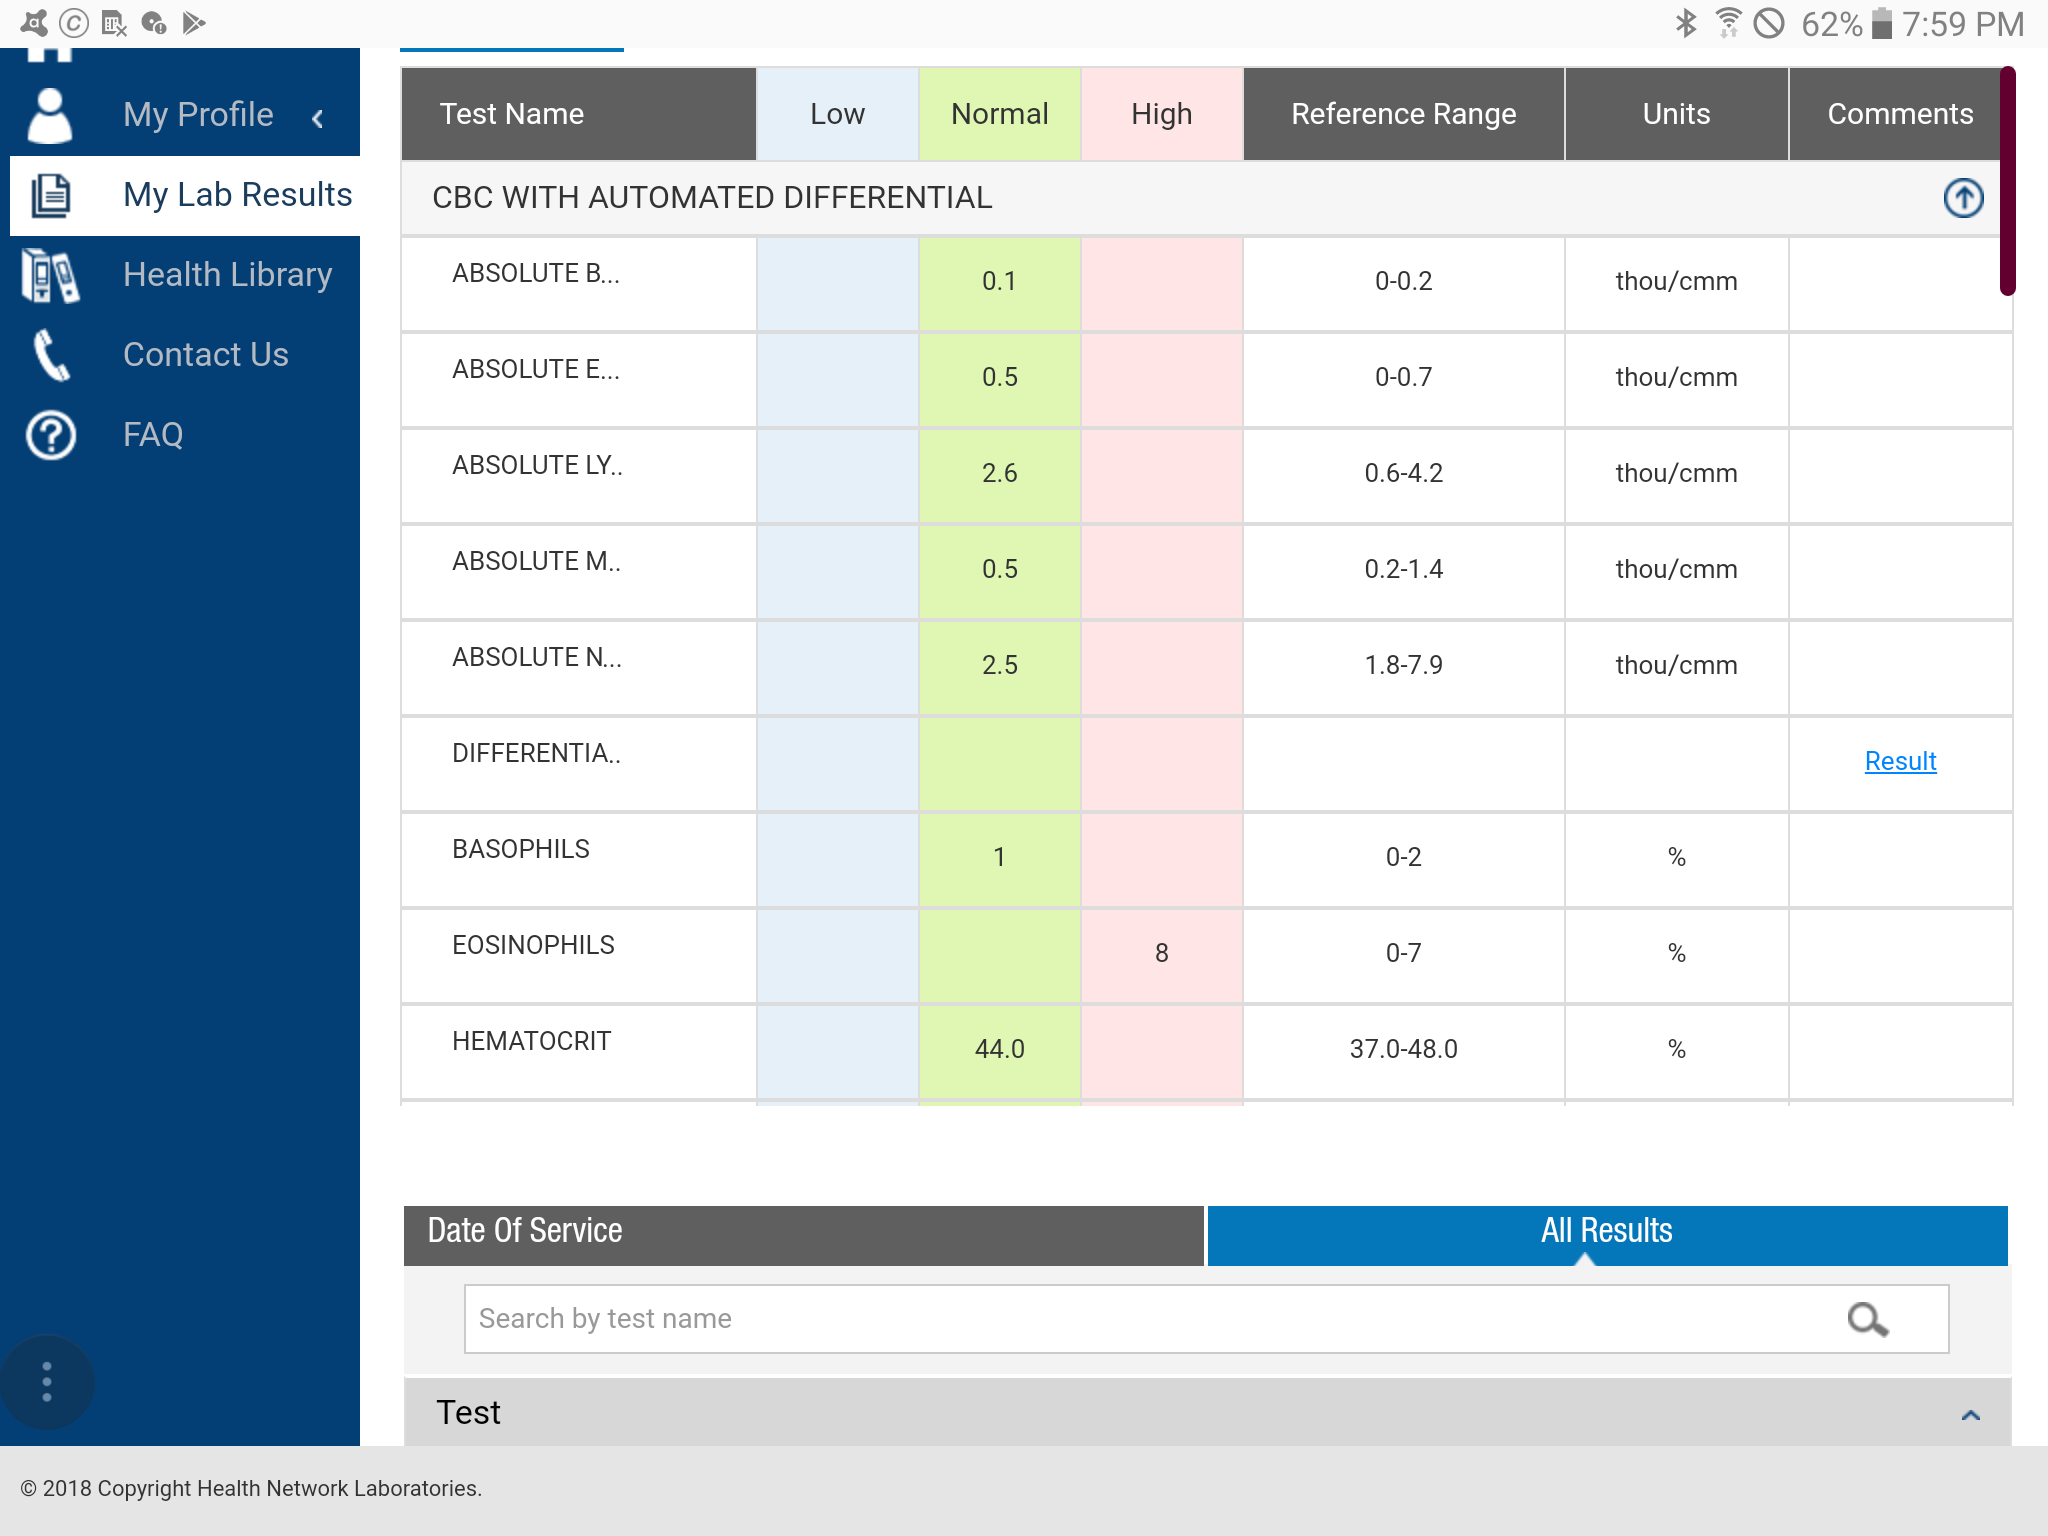
Task: Select the All Results tab
Action: (1606, 1233)
